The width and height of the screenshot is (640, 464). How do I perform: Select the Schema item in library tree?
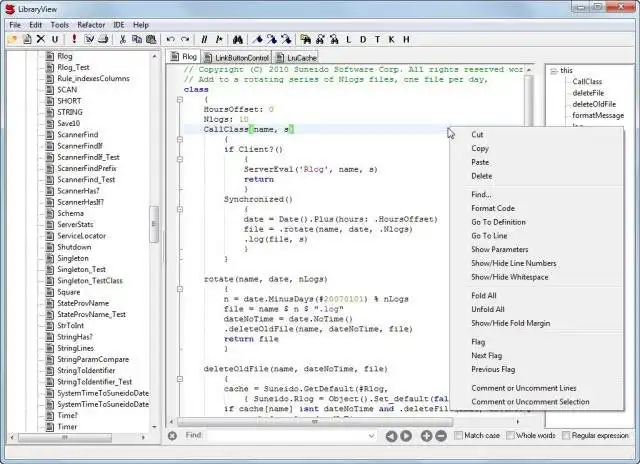pyautogui.click(x=70, y=213)
